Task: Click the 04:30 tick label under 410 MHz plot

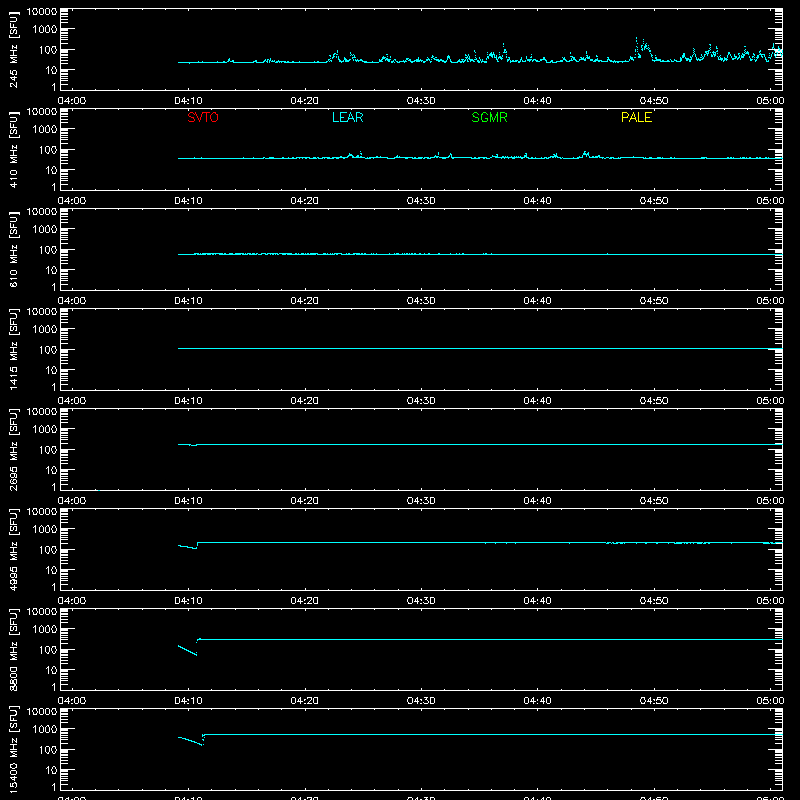Action: [x=421, y=201]
